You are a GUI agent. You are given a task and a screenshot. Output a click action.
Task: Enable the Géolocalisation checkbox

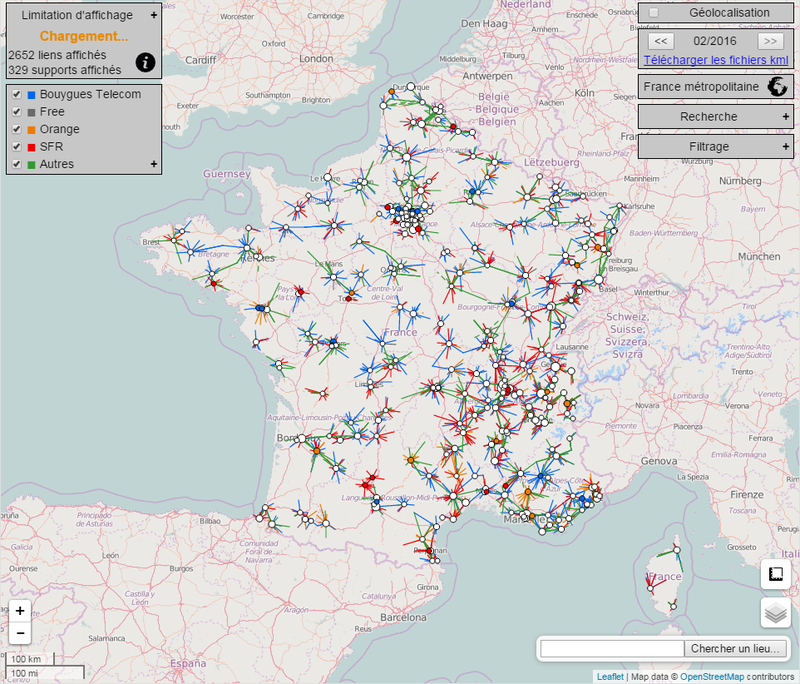[655, 10]
